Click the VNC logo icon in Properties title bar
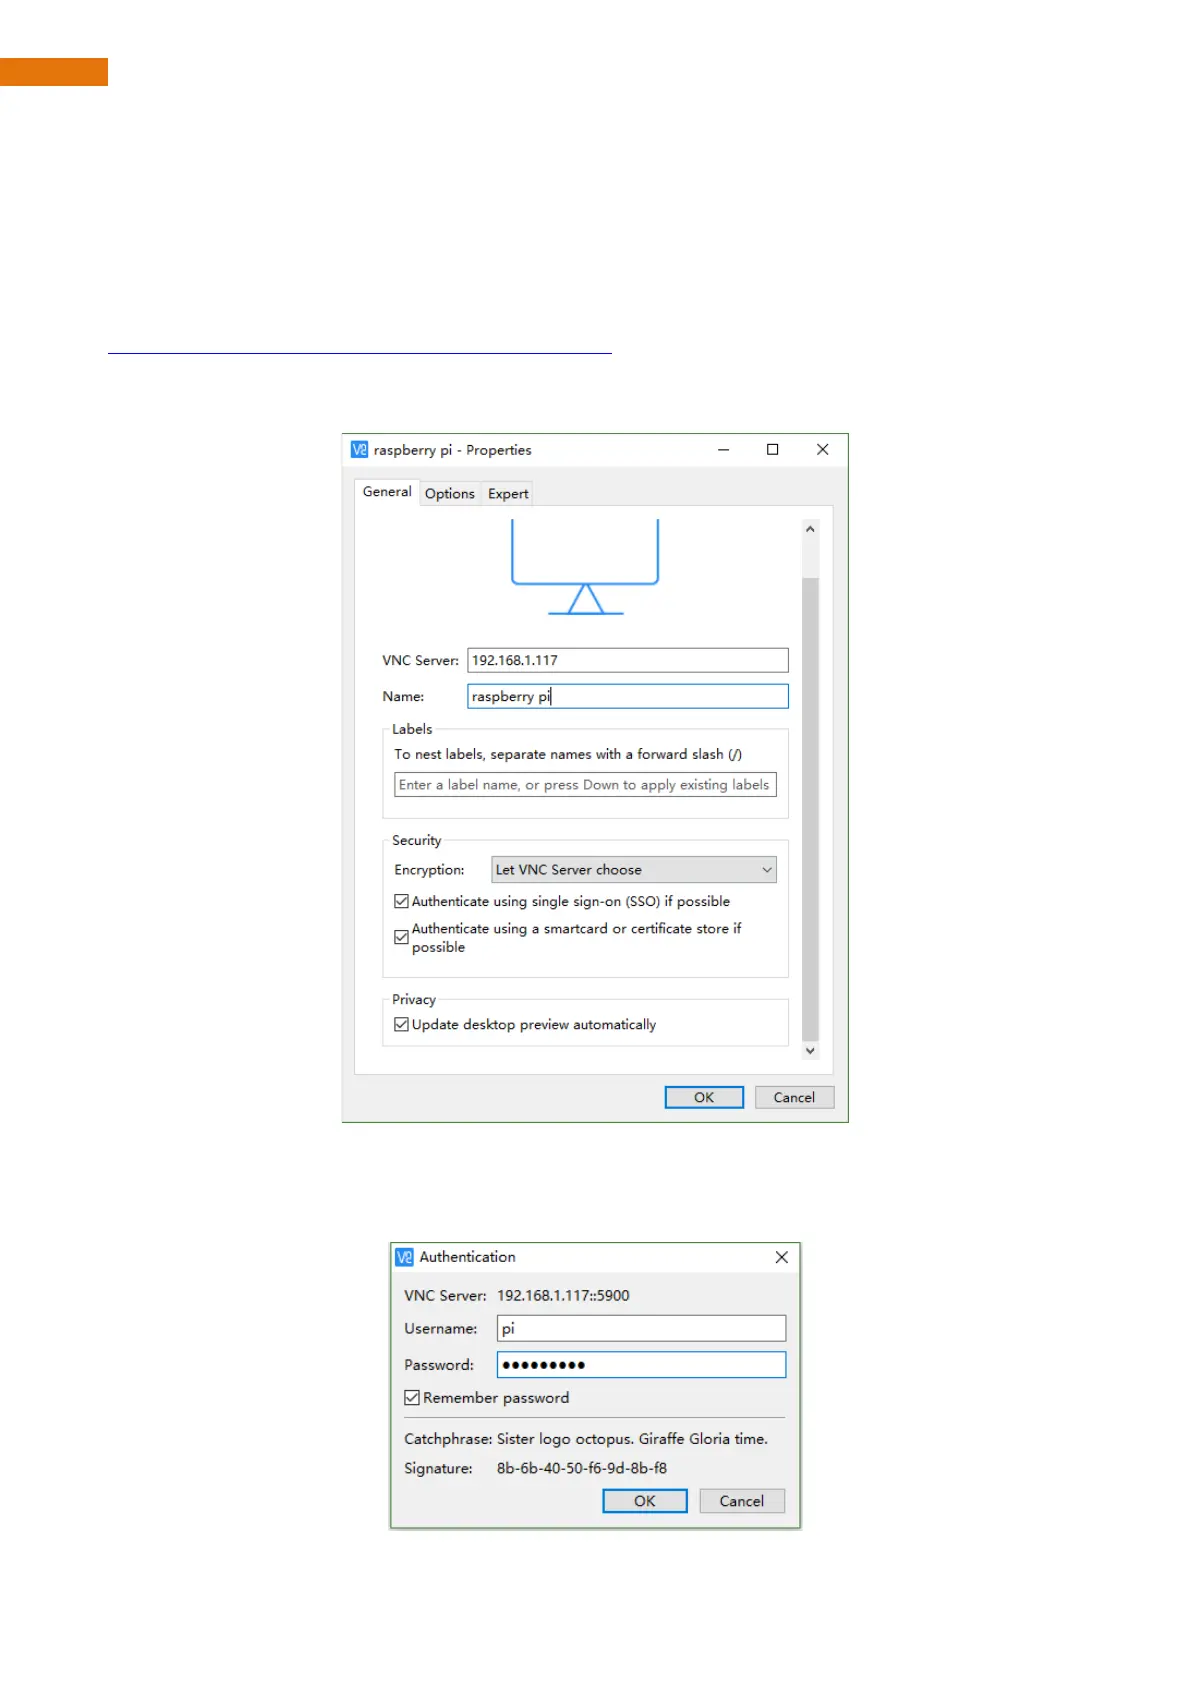 [x=359, y=450]
